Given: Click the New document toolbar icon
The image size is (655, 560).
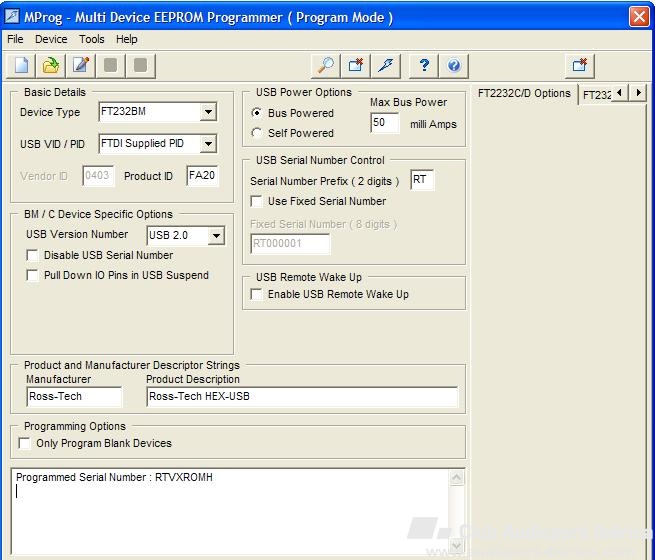Looking at the screenshot, I should click(21, 66).
